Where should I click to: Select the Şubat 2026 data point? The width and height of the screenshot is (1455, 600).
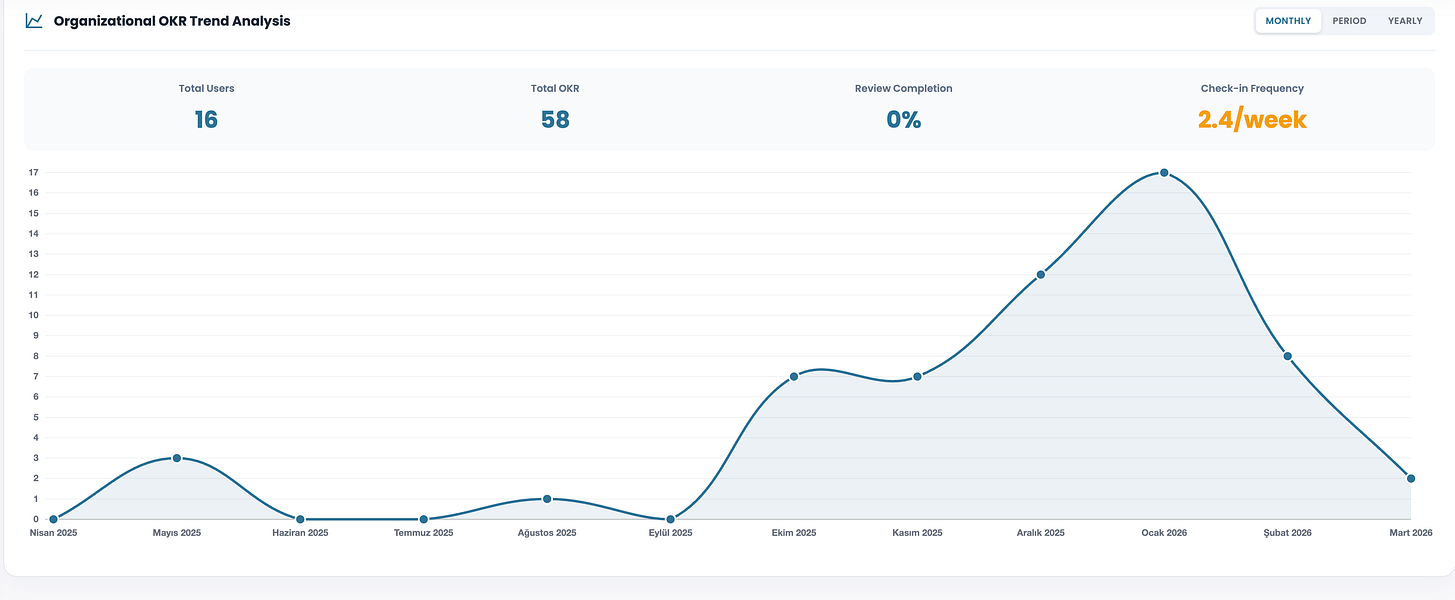click(x=1288, y=356)
